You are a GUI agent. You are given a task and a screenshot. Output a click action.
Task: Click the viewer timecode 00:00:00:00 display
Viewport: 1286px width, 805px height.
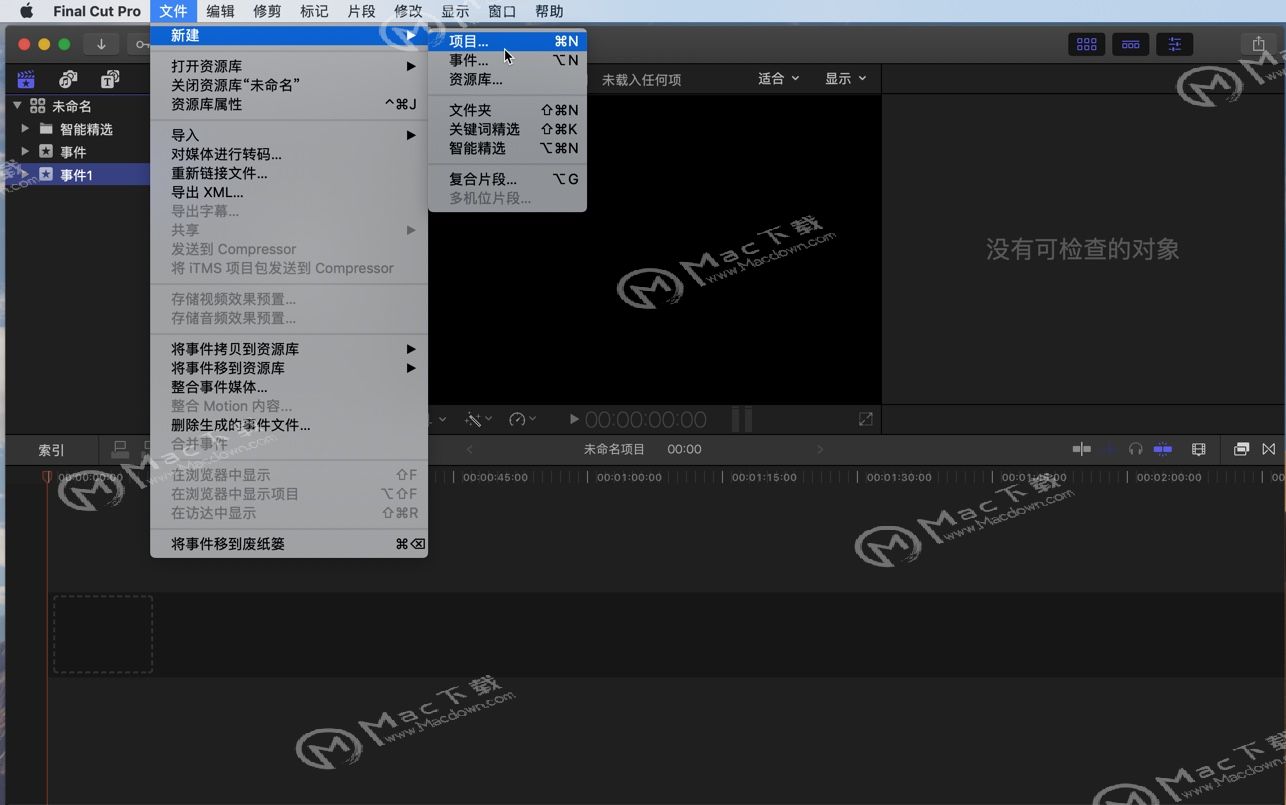[646, 419]
